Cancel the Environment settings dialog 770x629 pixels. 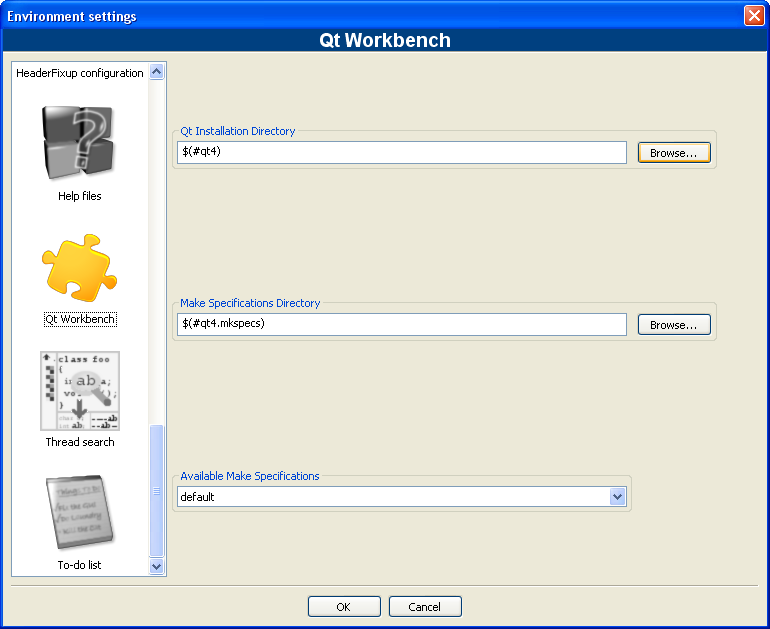coord(425,607)
